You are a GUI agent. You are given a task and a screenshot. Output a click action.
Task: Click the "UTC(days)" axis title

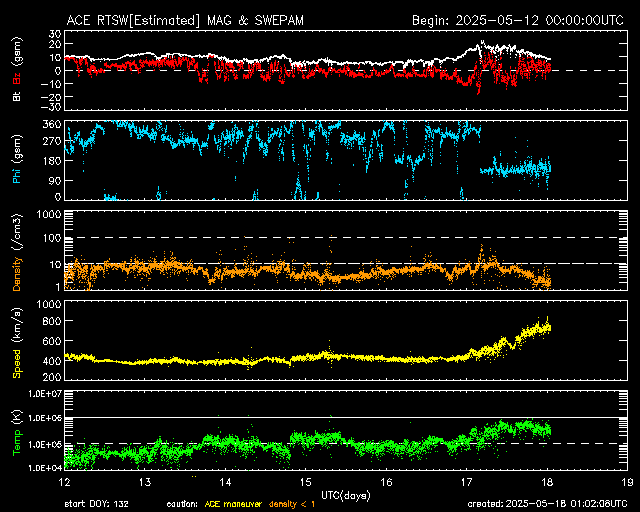click(346, 496)
